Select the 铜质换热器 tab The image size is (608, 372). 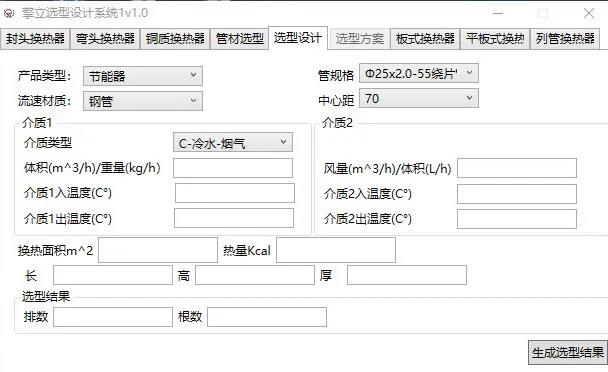pos(175,39)
